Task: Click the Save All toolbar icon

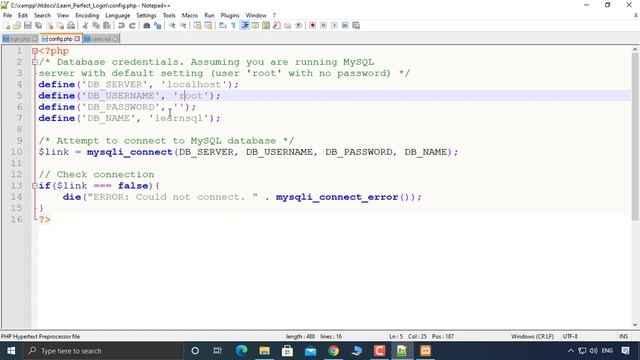Action: (39, 25)
